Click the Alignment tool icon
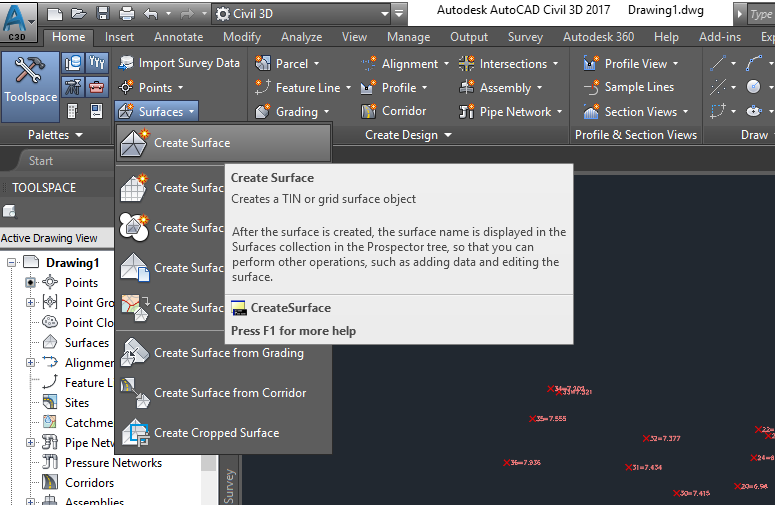The image size is (775, 507). pos(368,63)
